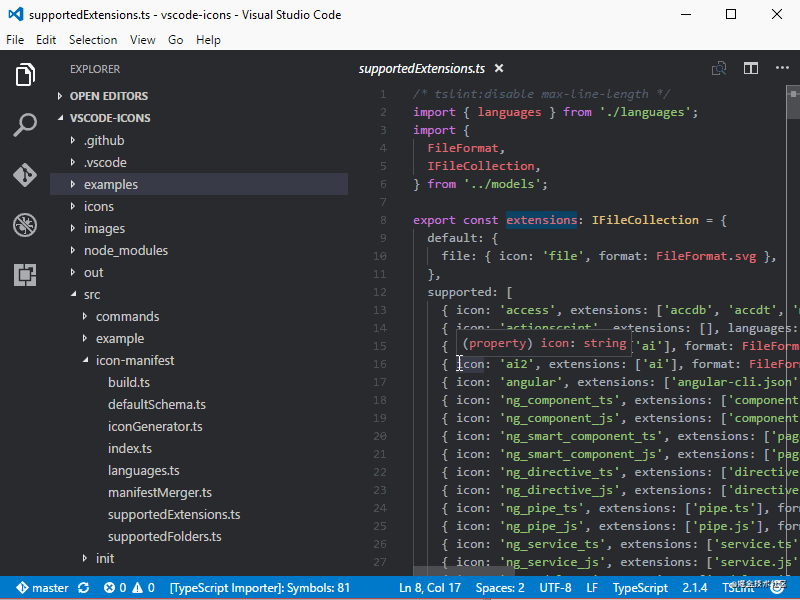Open the Extensions view icon
This screenshot has height=600, width=800.
24,274
